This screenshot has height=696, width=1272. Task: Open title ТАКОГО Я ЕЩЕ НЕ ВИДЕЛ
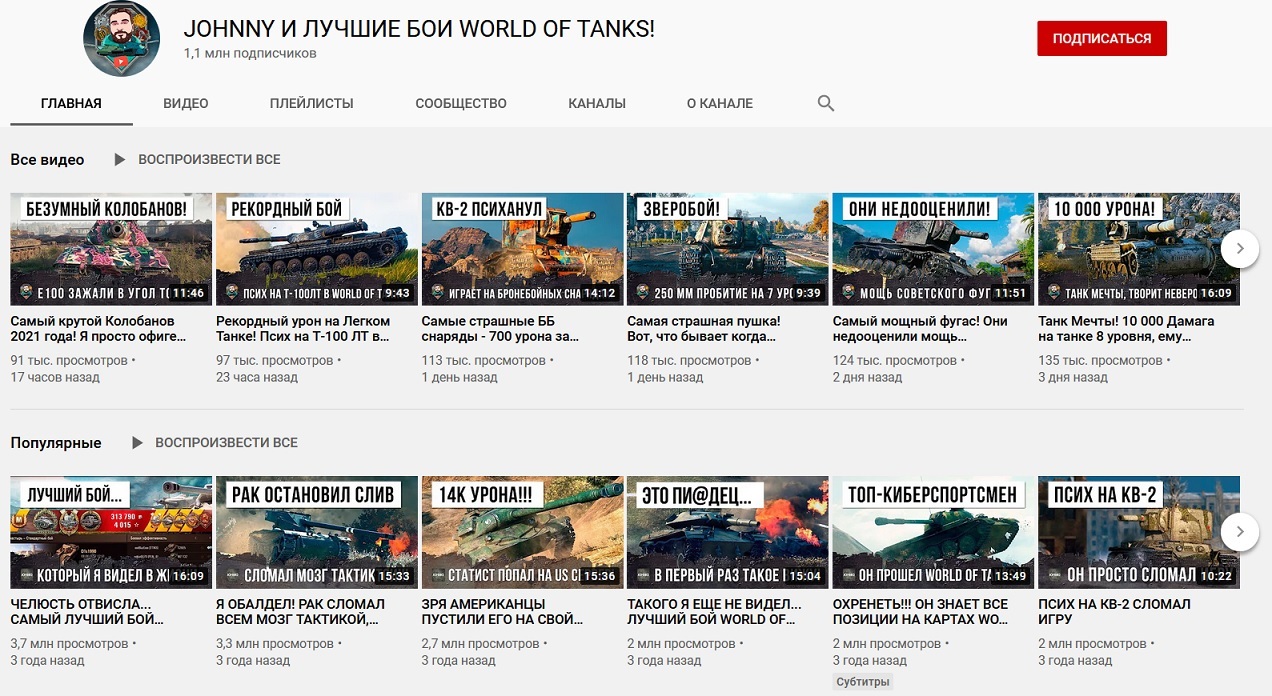point(714,612)
